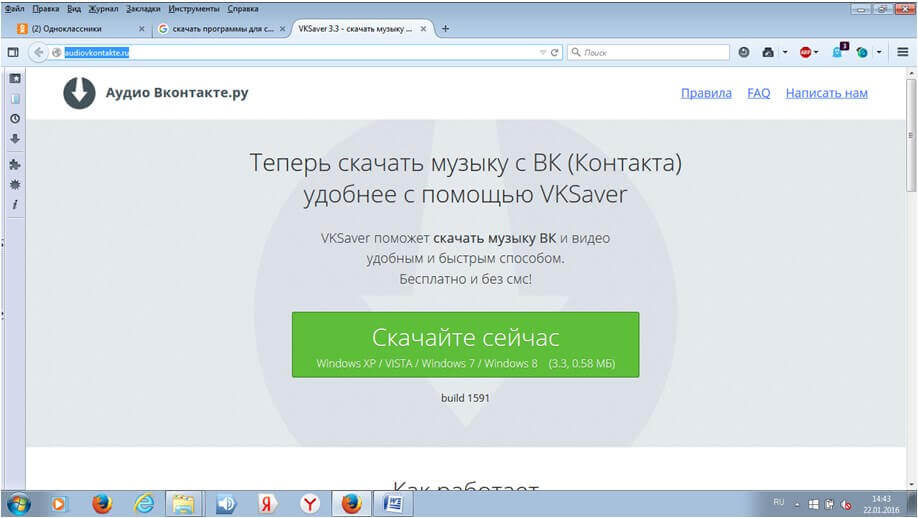
Task: Open the Downloads panel in the sidebar
Action: click(15, 139)
